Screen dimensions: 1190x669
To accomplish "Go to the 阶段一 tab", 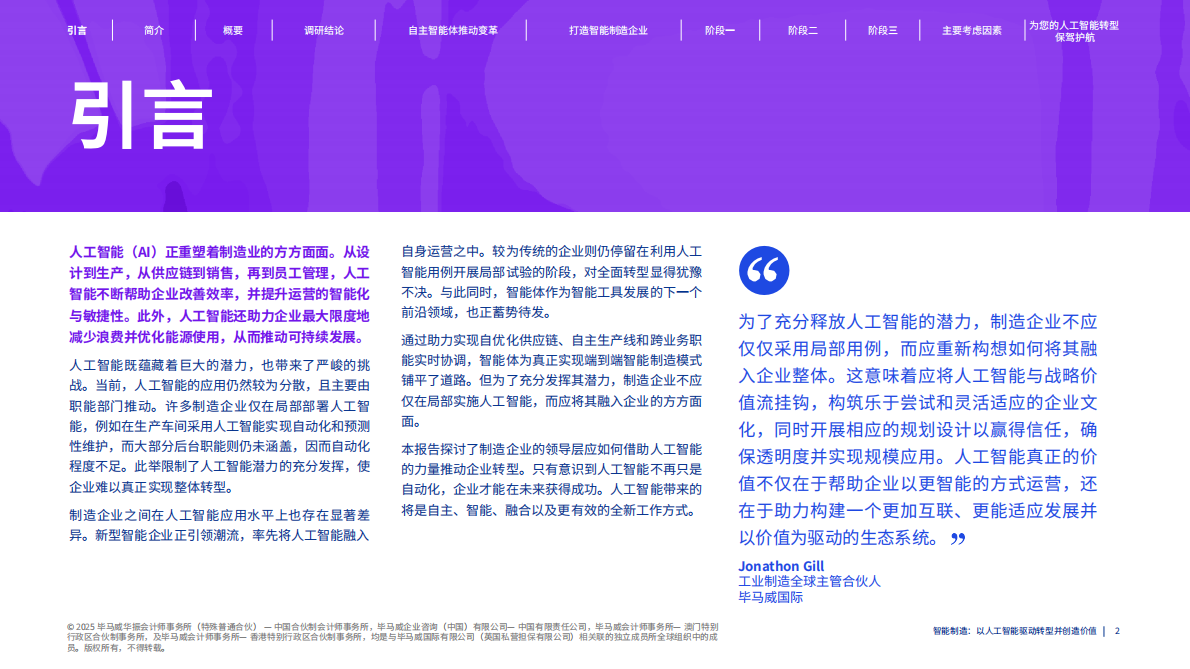I will (x=720, y=30).
